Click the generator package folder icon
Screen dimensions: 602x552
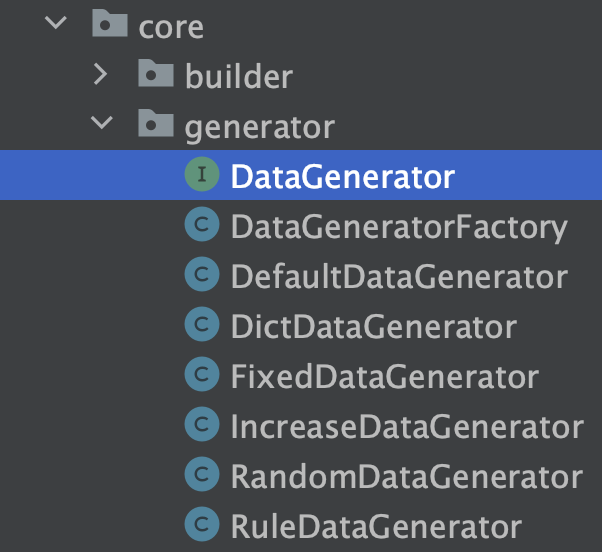[155, 125]
